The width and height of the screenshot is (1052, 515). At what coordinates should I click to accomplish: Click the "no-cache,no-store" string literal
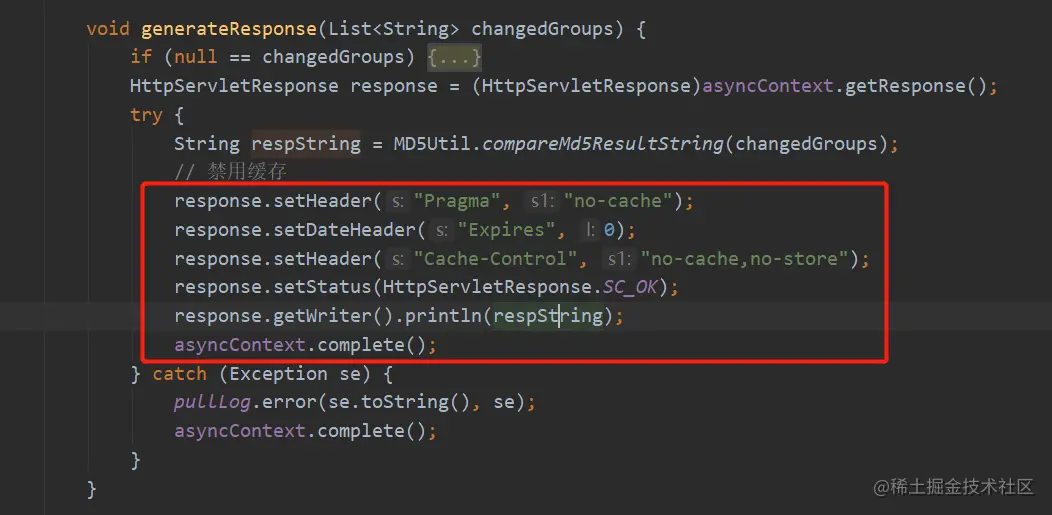tap(745, 258)
